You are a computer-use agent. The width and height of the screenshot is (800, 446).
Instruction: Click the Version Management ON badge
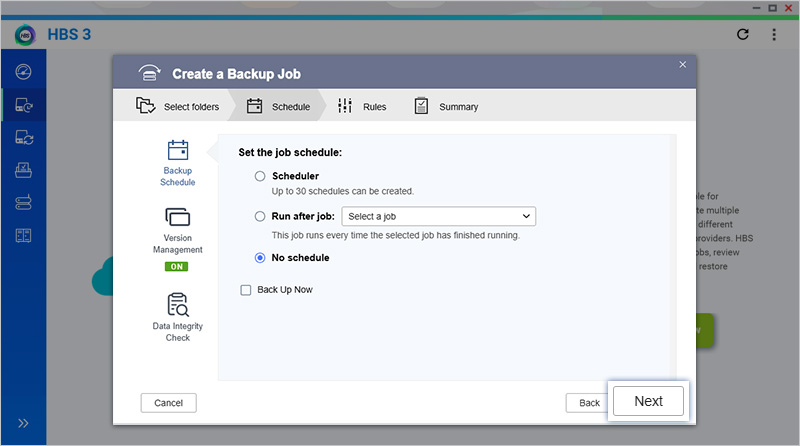tap(177, 266)
